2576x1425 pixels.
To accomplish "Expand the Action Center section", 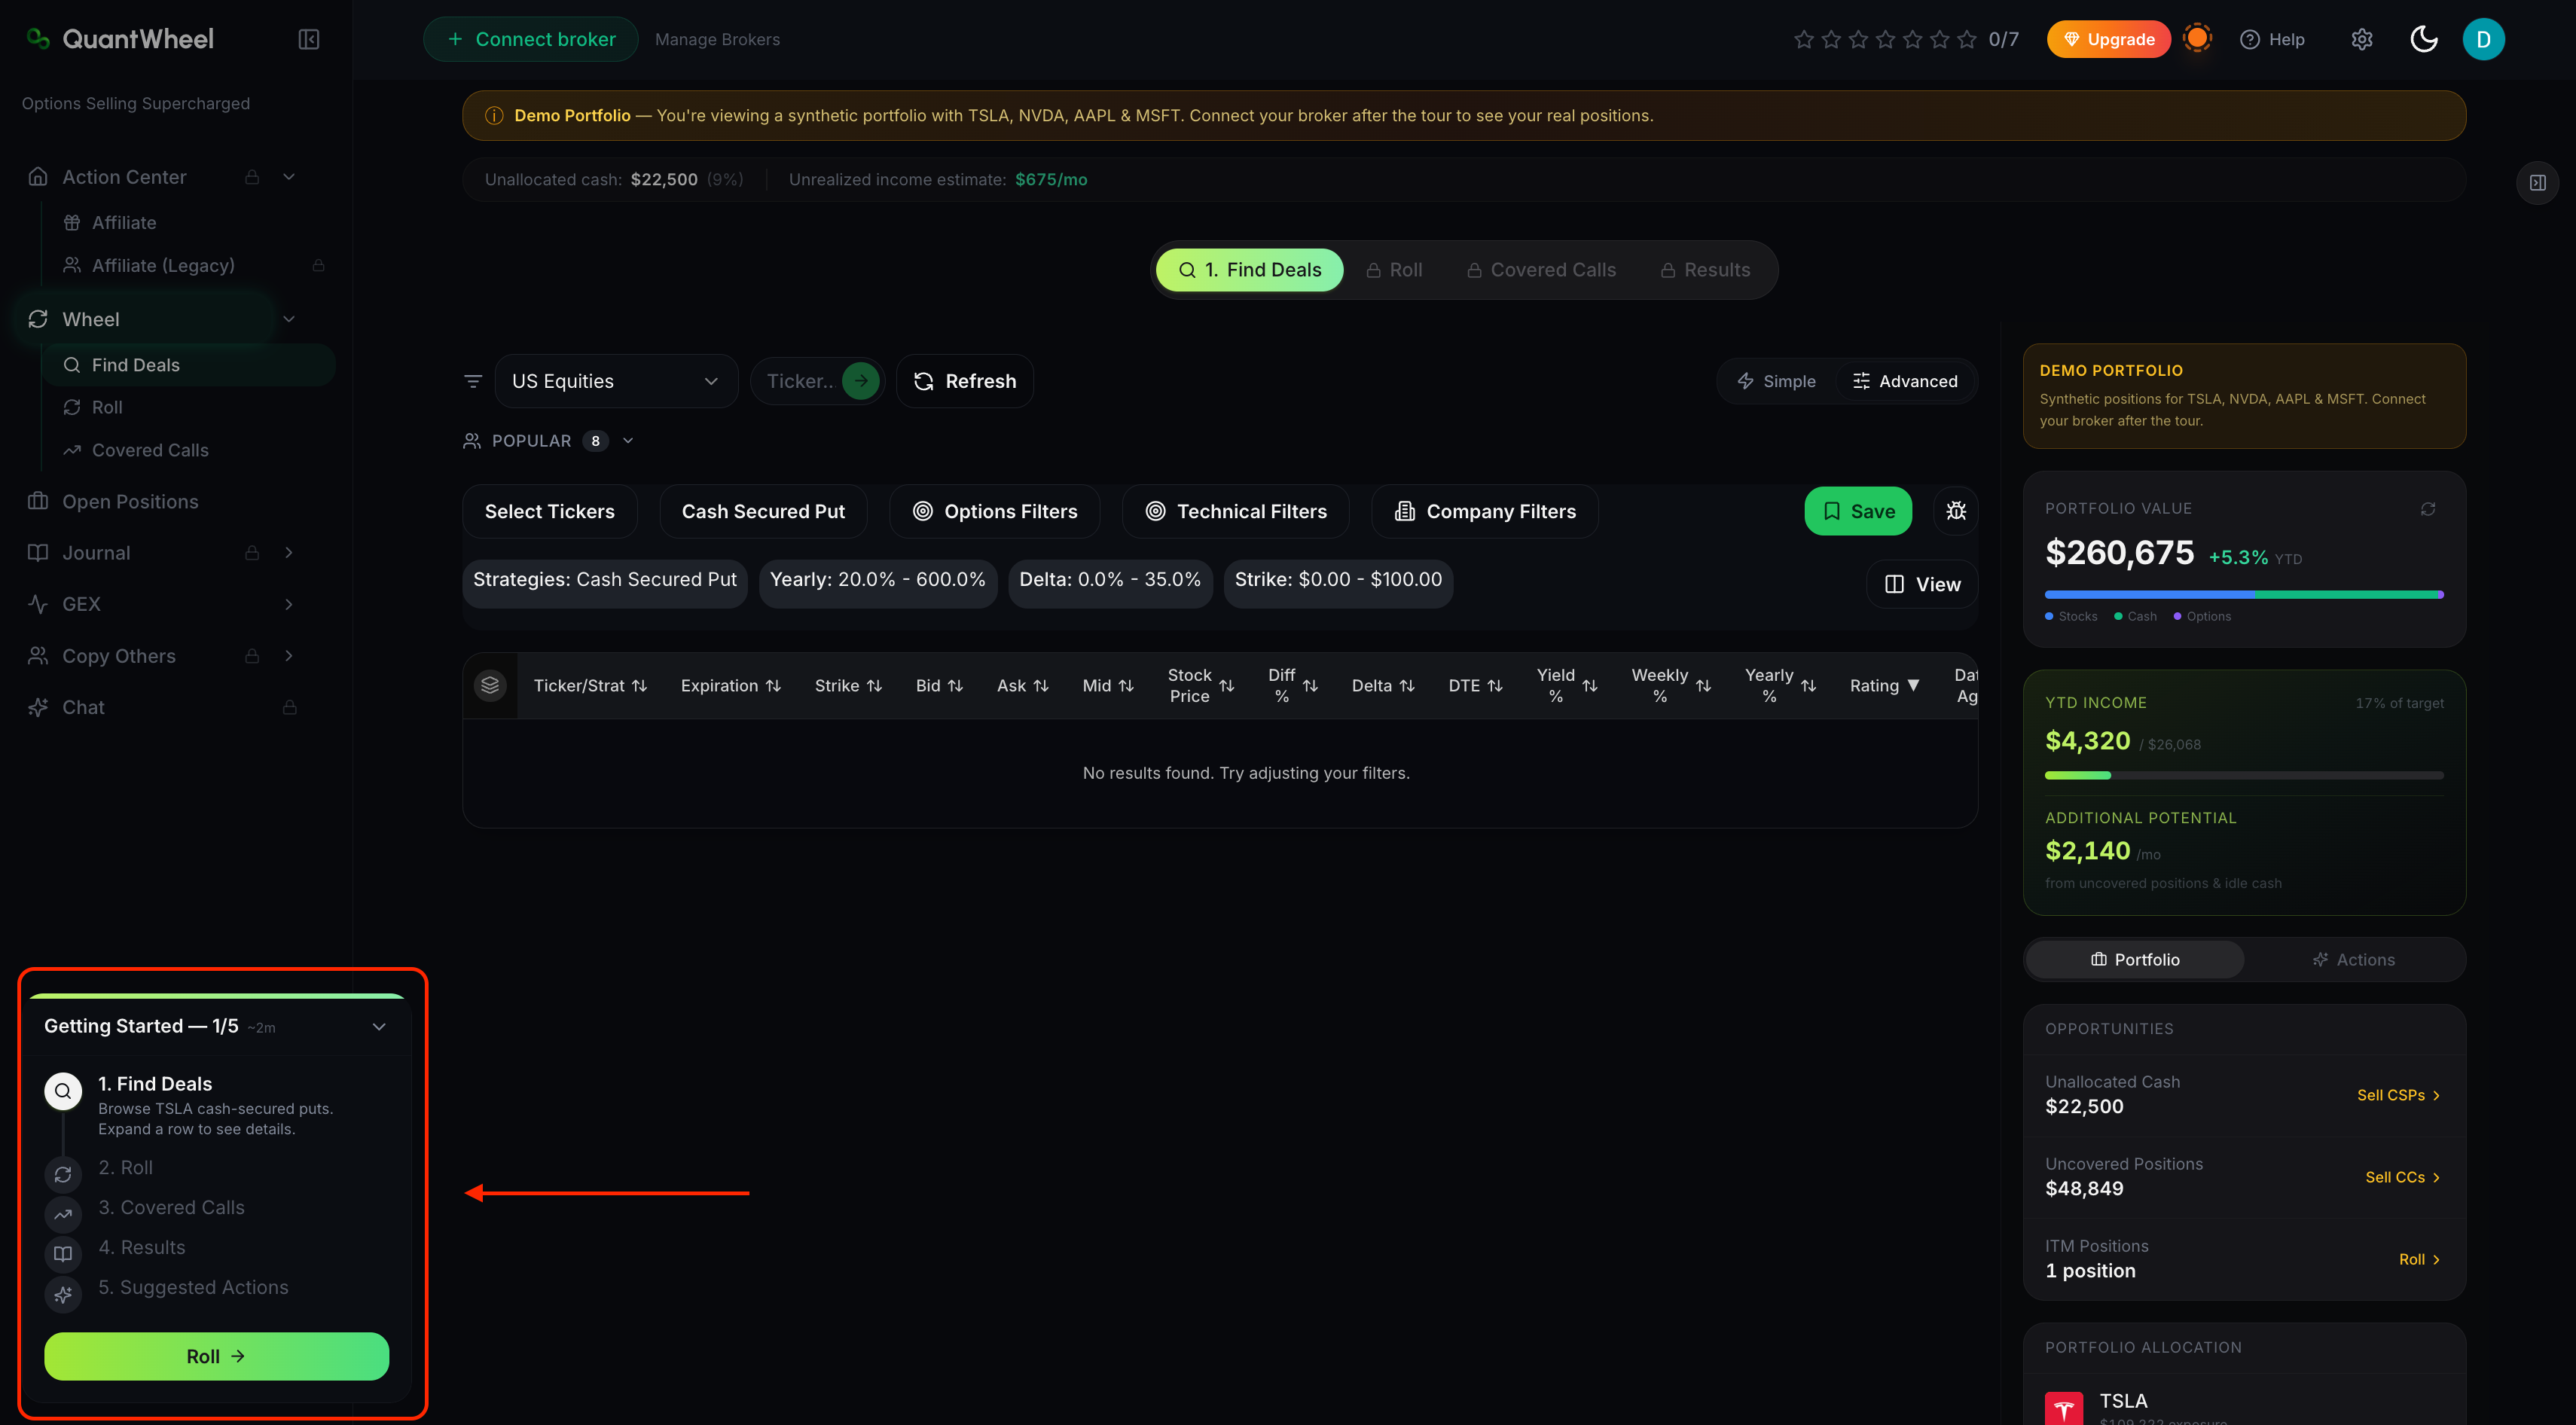I will pyautogui.click(x=289, y=177).
